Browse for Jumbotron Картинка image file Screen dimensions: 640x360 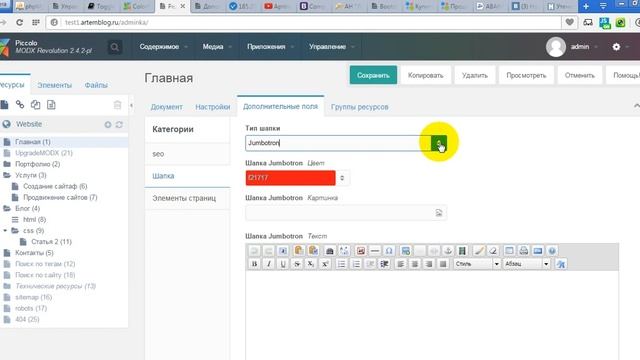439,213
